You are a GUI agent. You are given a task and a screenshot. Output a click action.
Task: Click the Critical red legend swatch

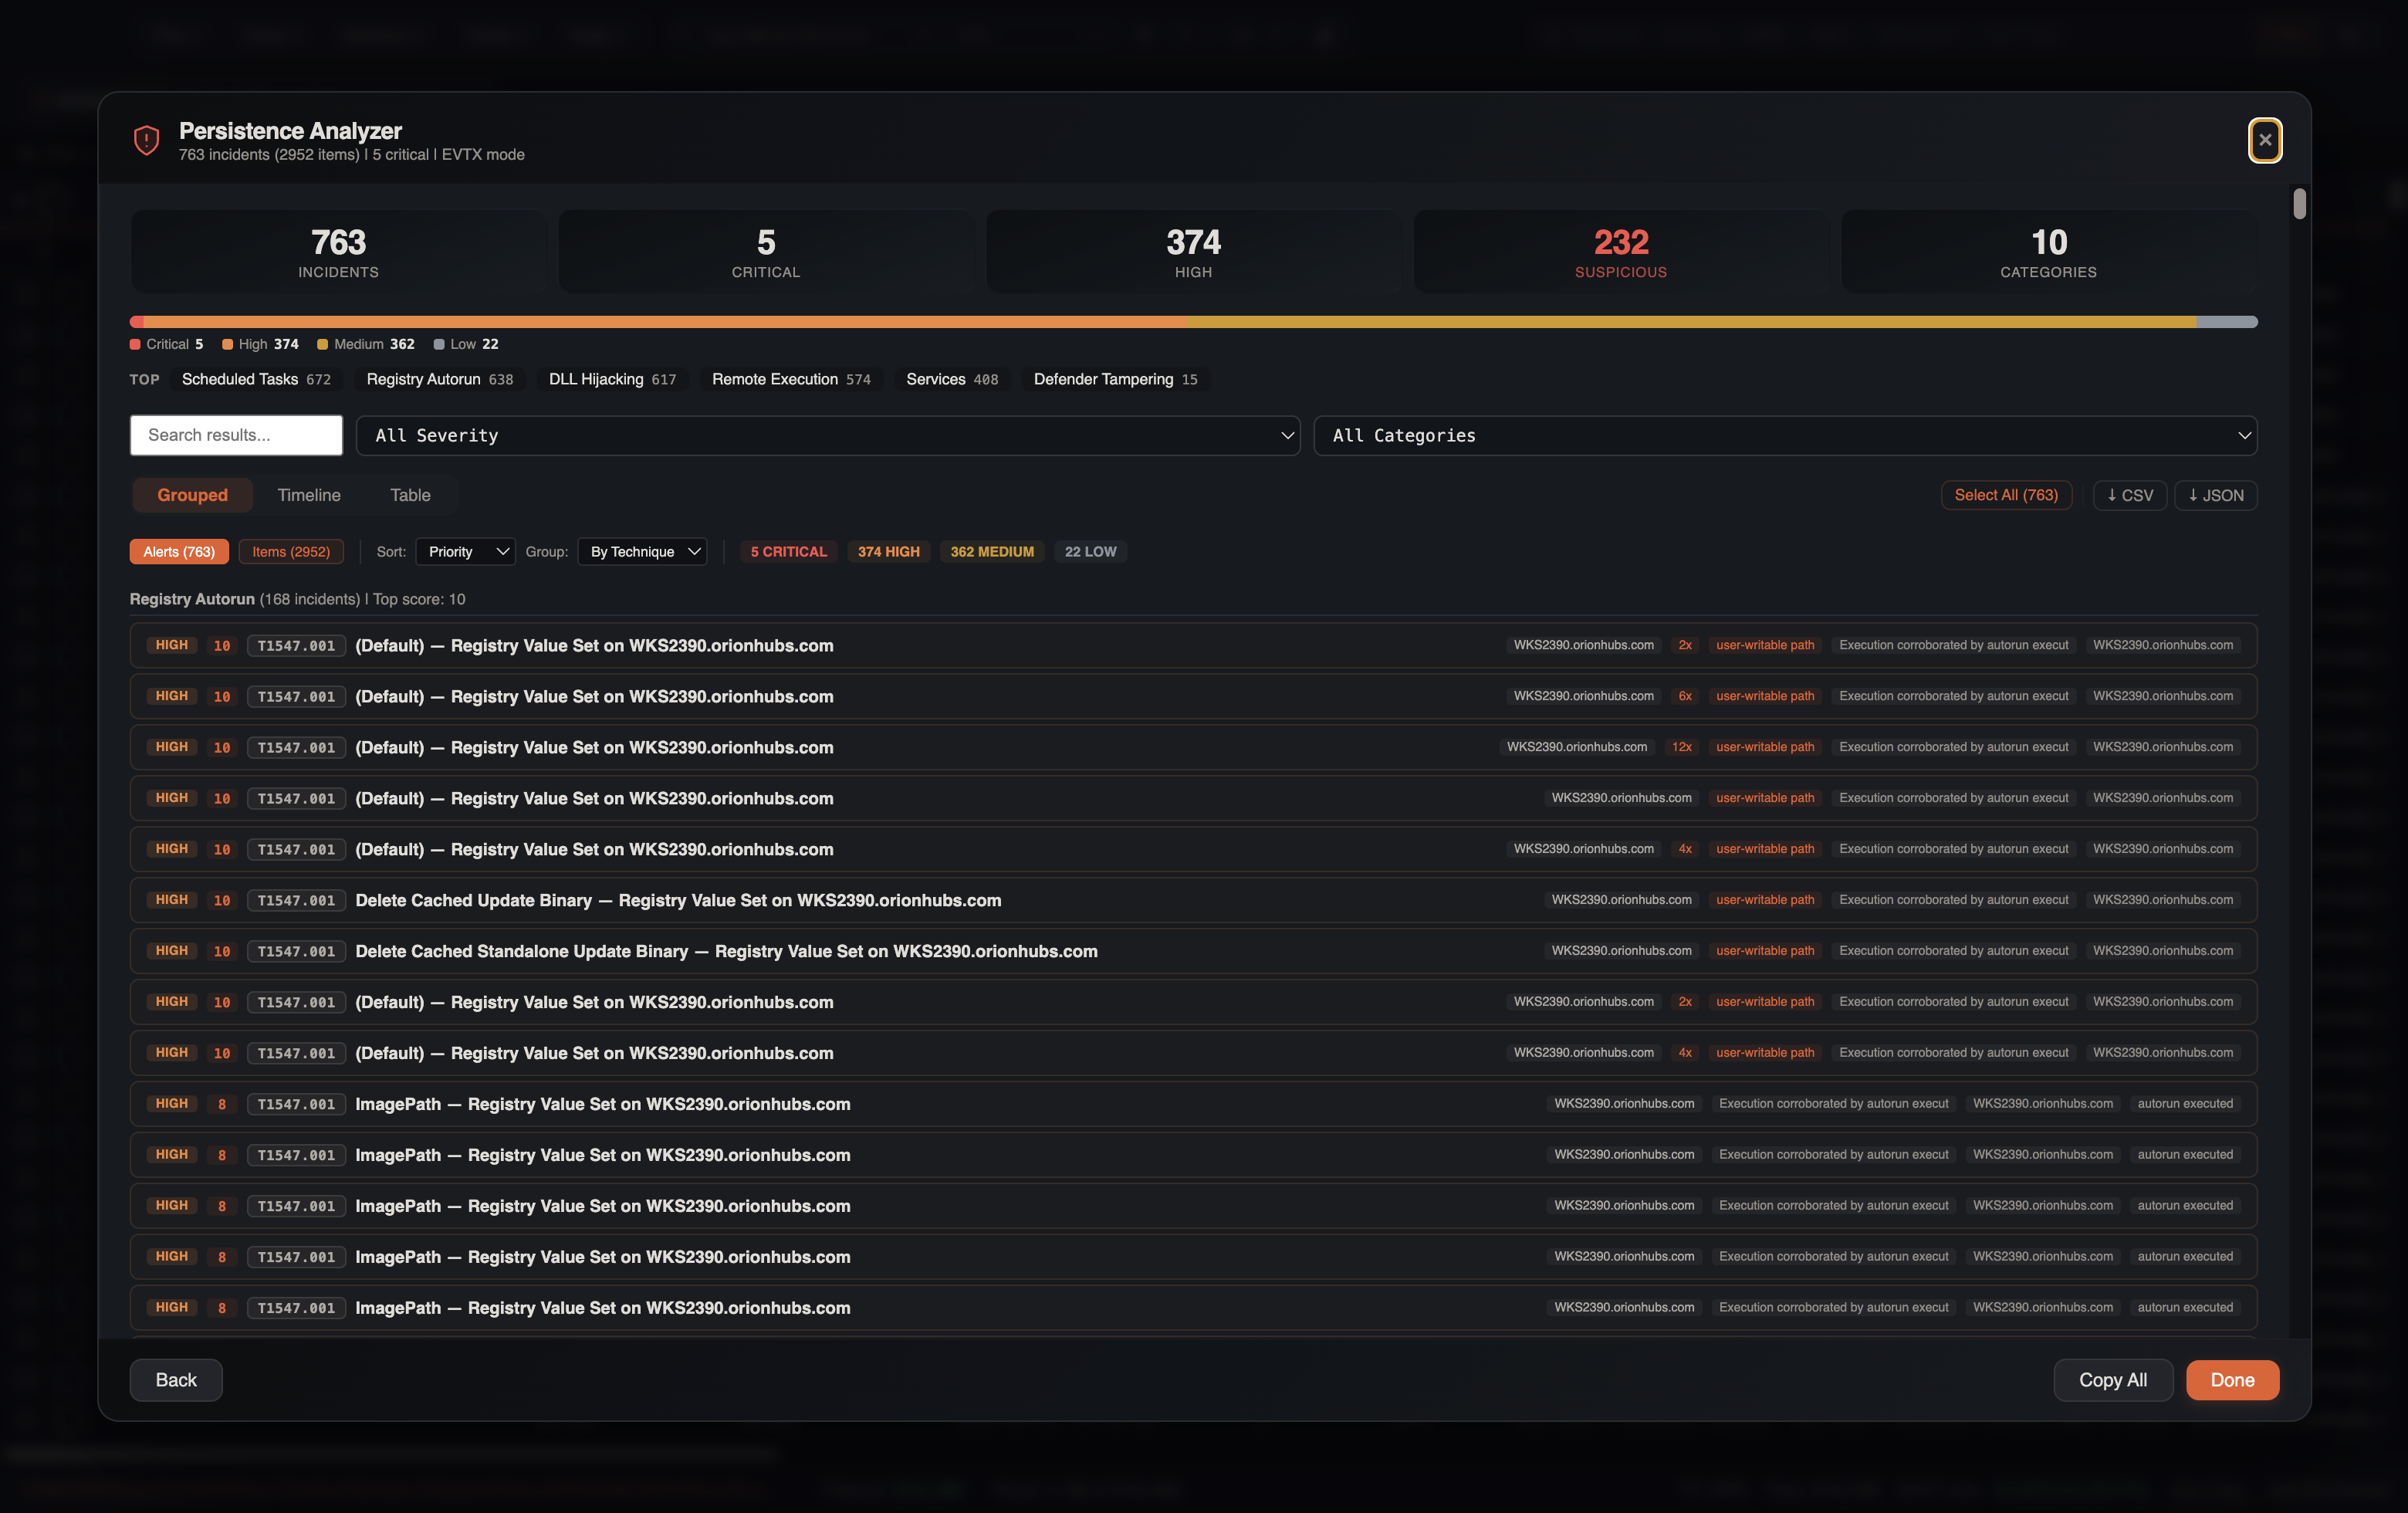click(135, 344)
